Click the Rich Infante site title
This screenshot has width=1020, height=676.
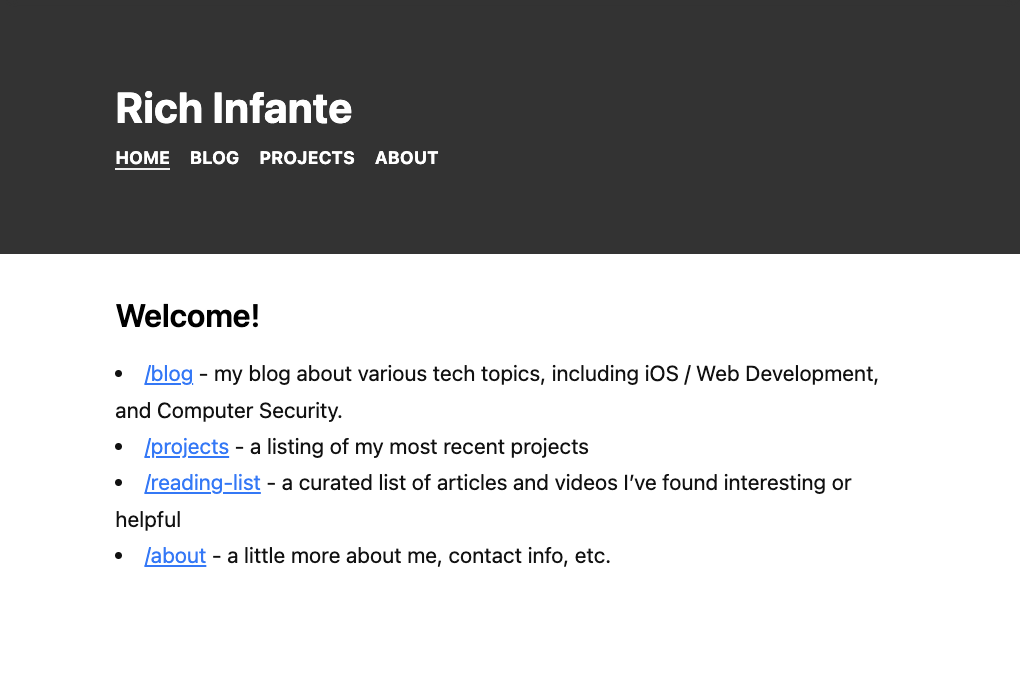click(x=233, y=108)
